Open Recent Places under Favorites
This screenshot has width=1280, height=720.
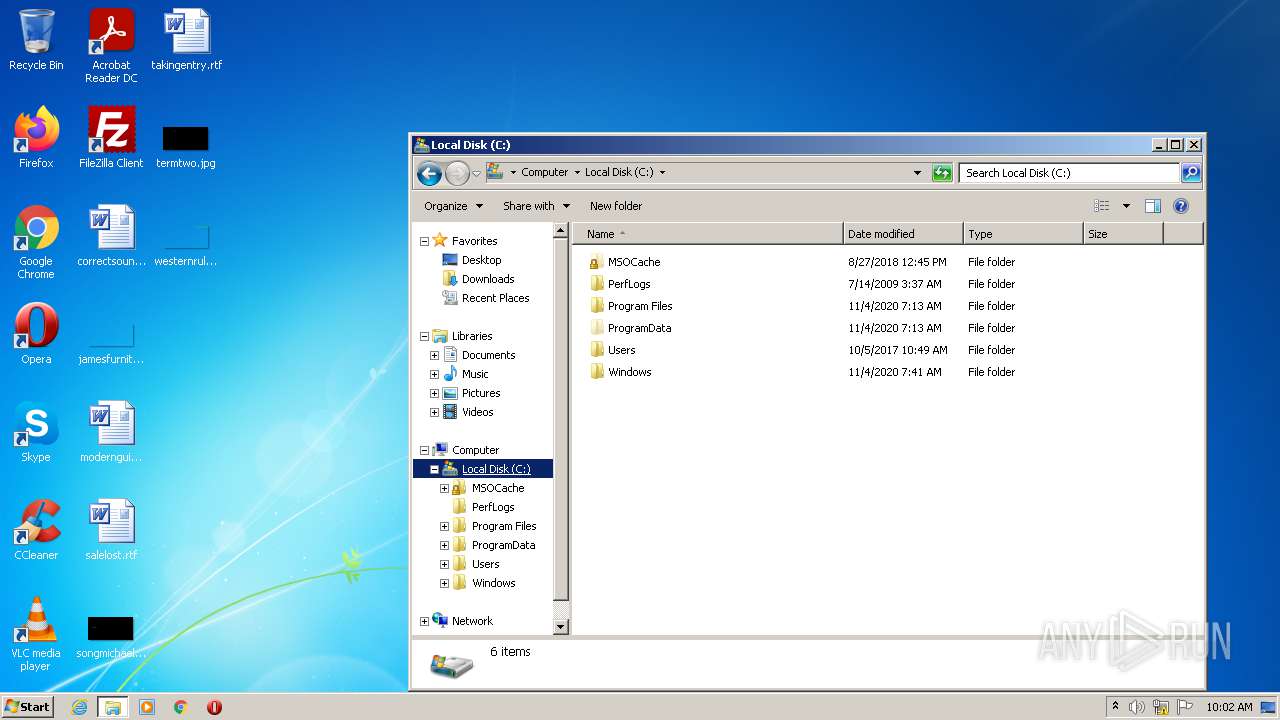point(495,298)
